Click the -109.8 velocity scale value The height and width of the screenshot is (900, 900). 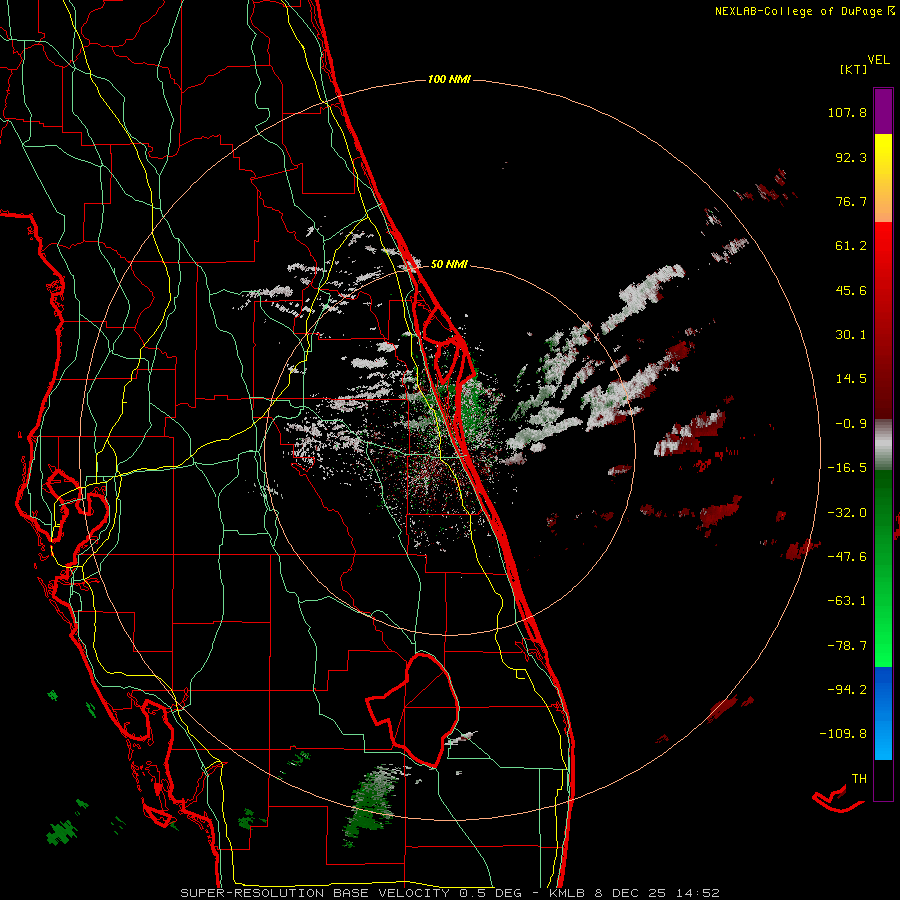843,734
